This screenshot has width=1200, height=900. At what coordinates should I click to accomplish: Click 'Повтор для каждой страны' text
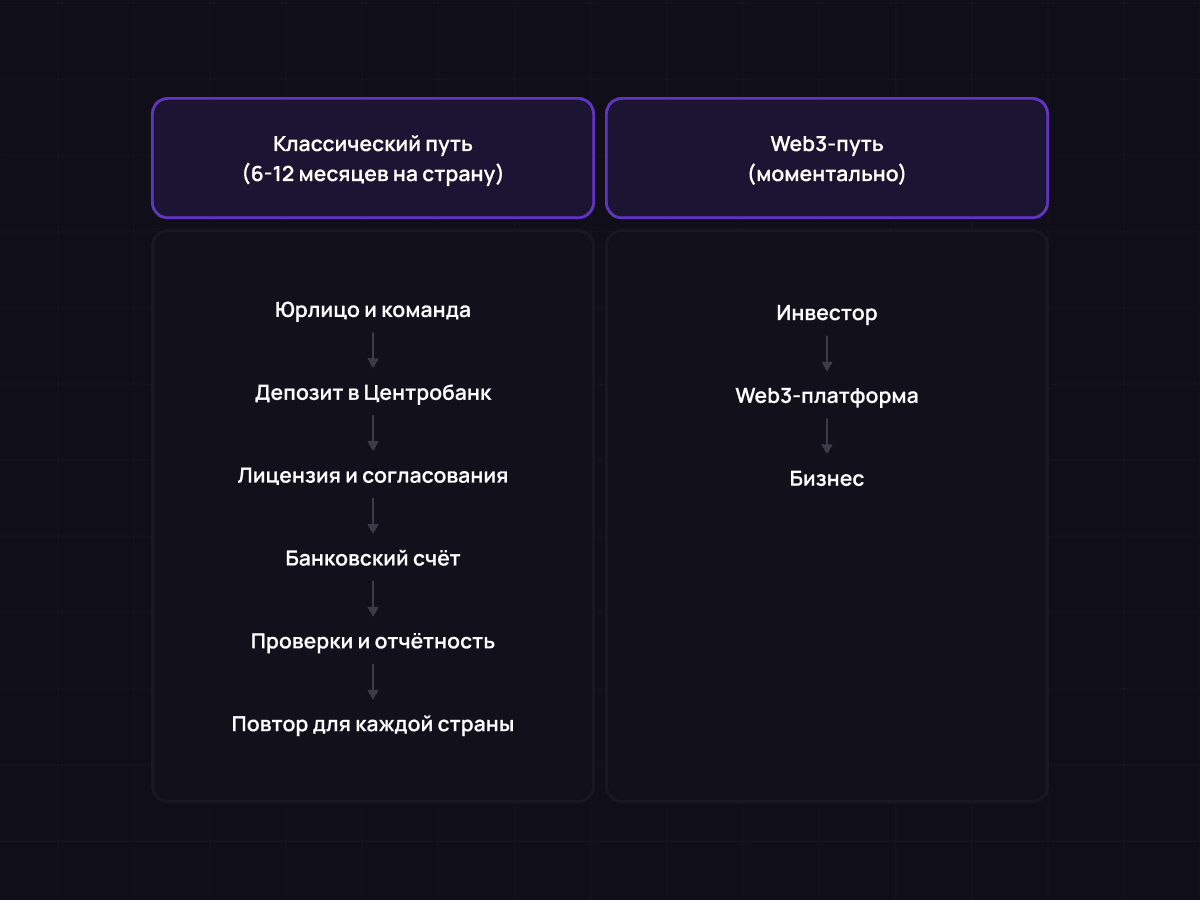pyautogui.click(x=372, y=724)
